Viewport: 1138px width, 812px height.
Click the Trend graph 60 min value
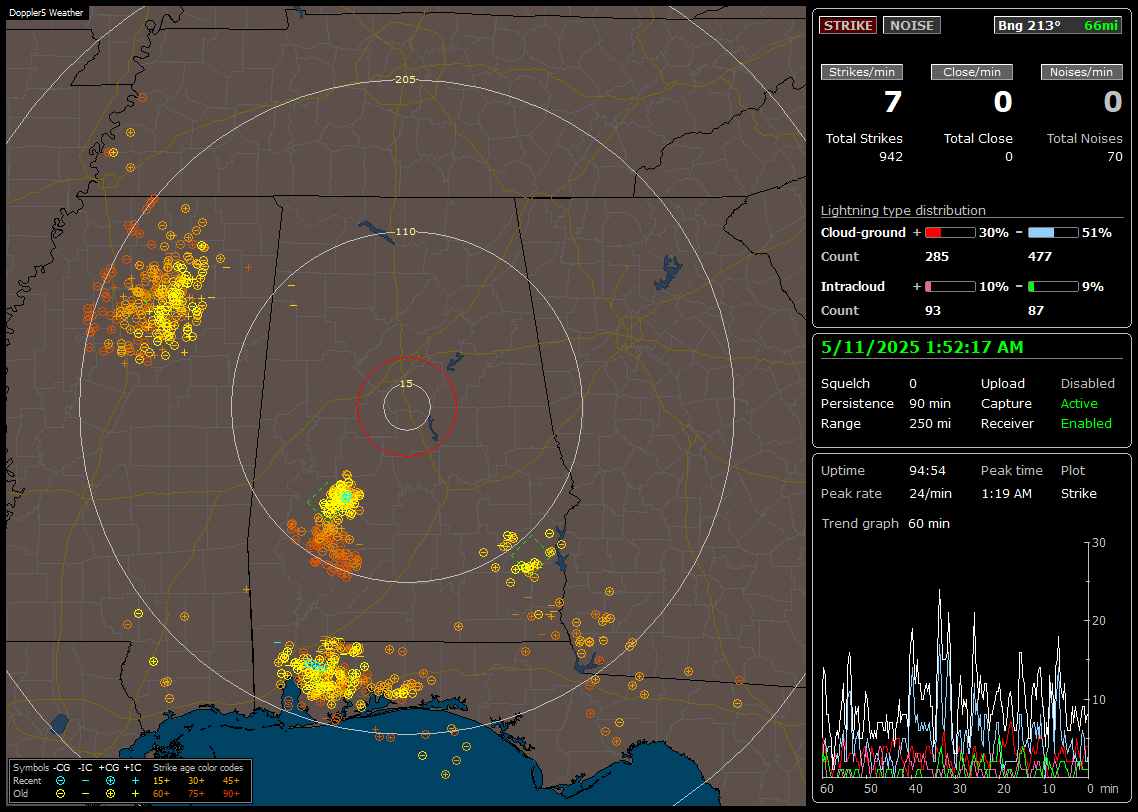pos(929,524)
